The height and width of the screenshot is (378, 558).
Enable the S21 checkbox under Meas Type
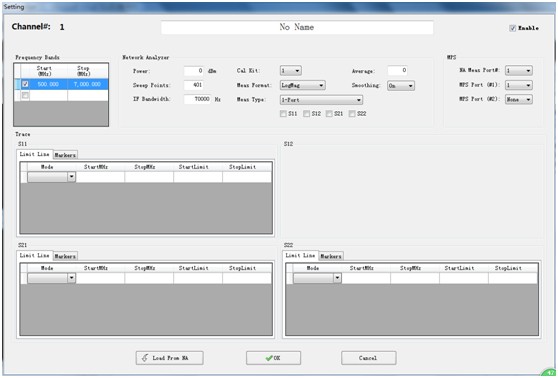click(329, 114)
